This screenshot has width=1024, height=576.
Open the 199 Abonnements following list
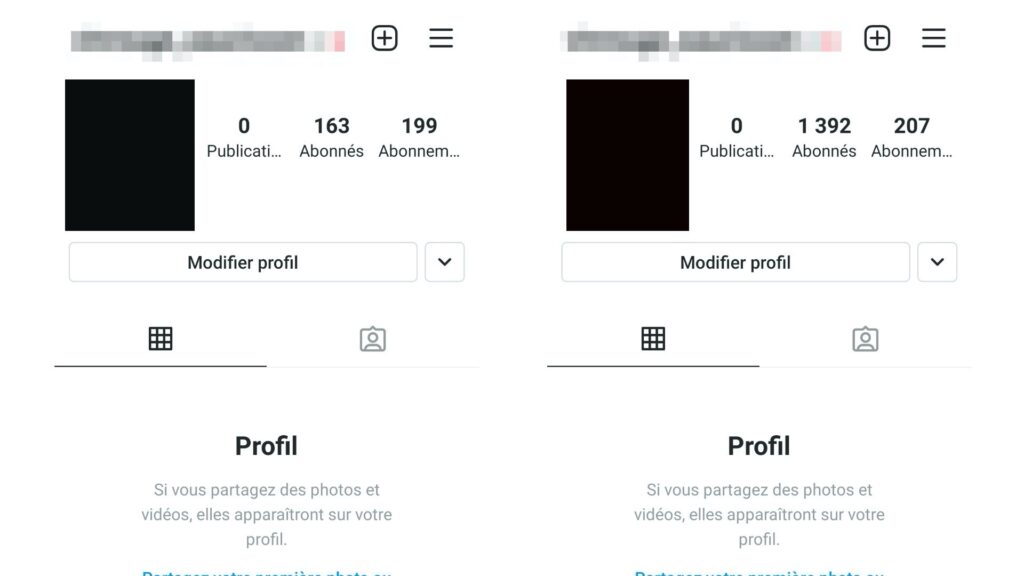419,137
